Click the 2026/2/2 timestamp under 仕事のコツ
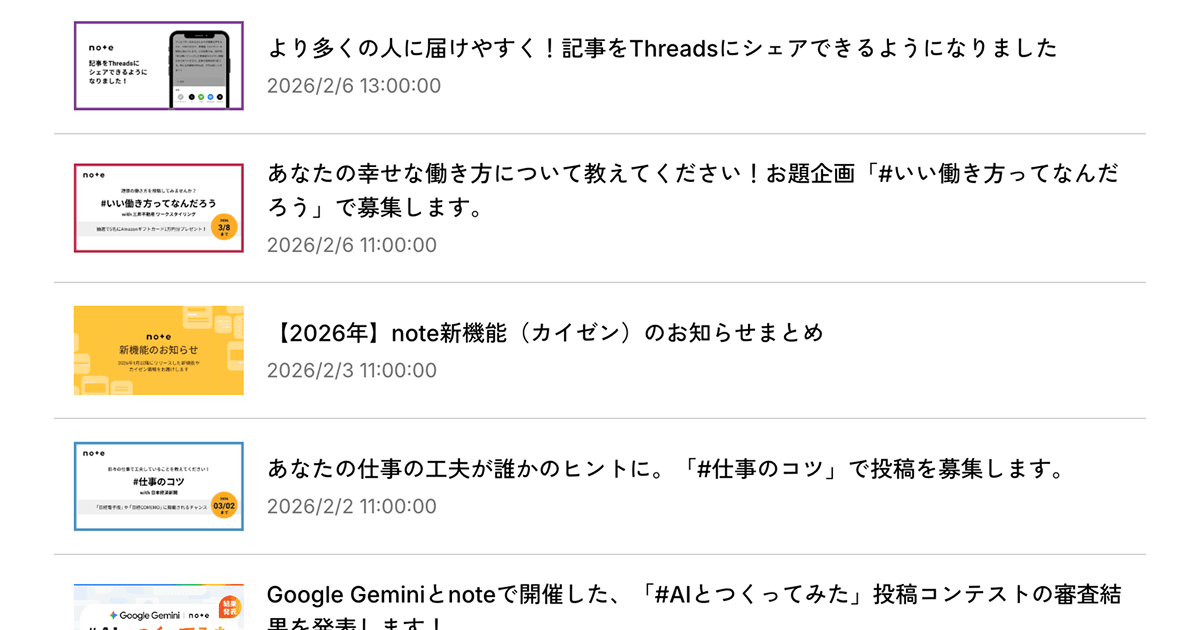The height and width of the screenshot is (630, 1200). pos(351,506)
